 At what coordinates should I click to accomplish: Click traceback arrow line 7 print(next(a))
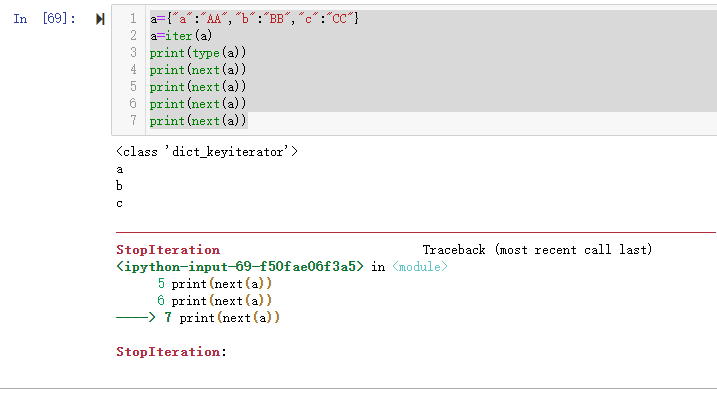point(198,317)
